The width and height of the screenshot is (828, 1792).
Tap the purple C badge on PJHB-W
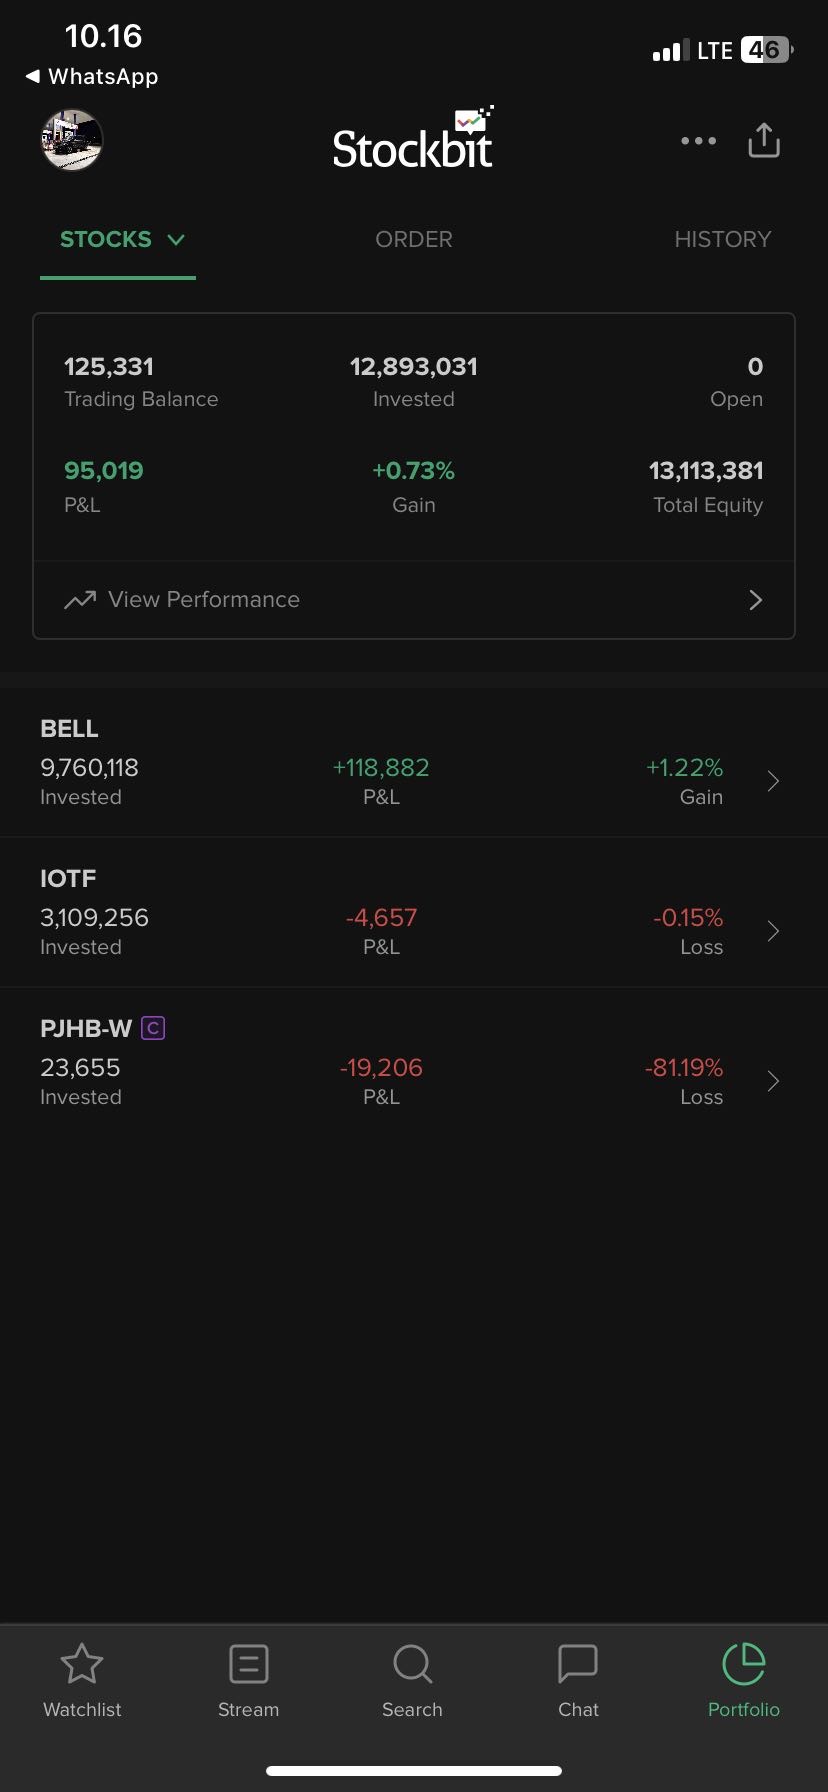pyautogui.click(x=153, y=1028)
